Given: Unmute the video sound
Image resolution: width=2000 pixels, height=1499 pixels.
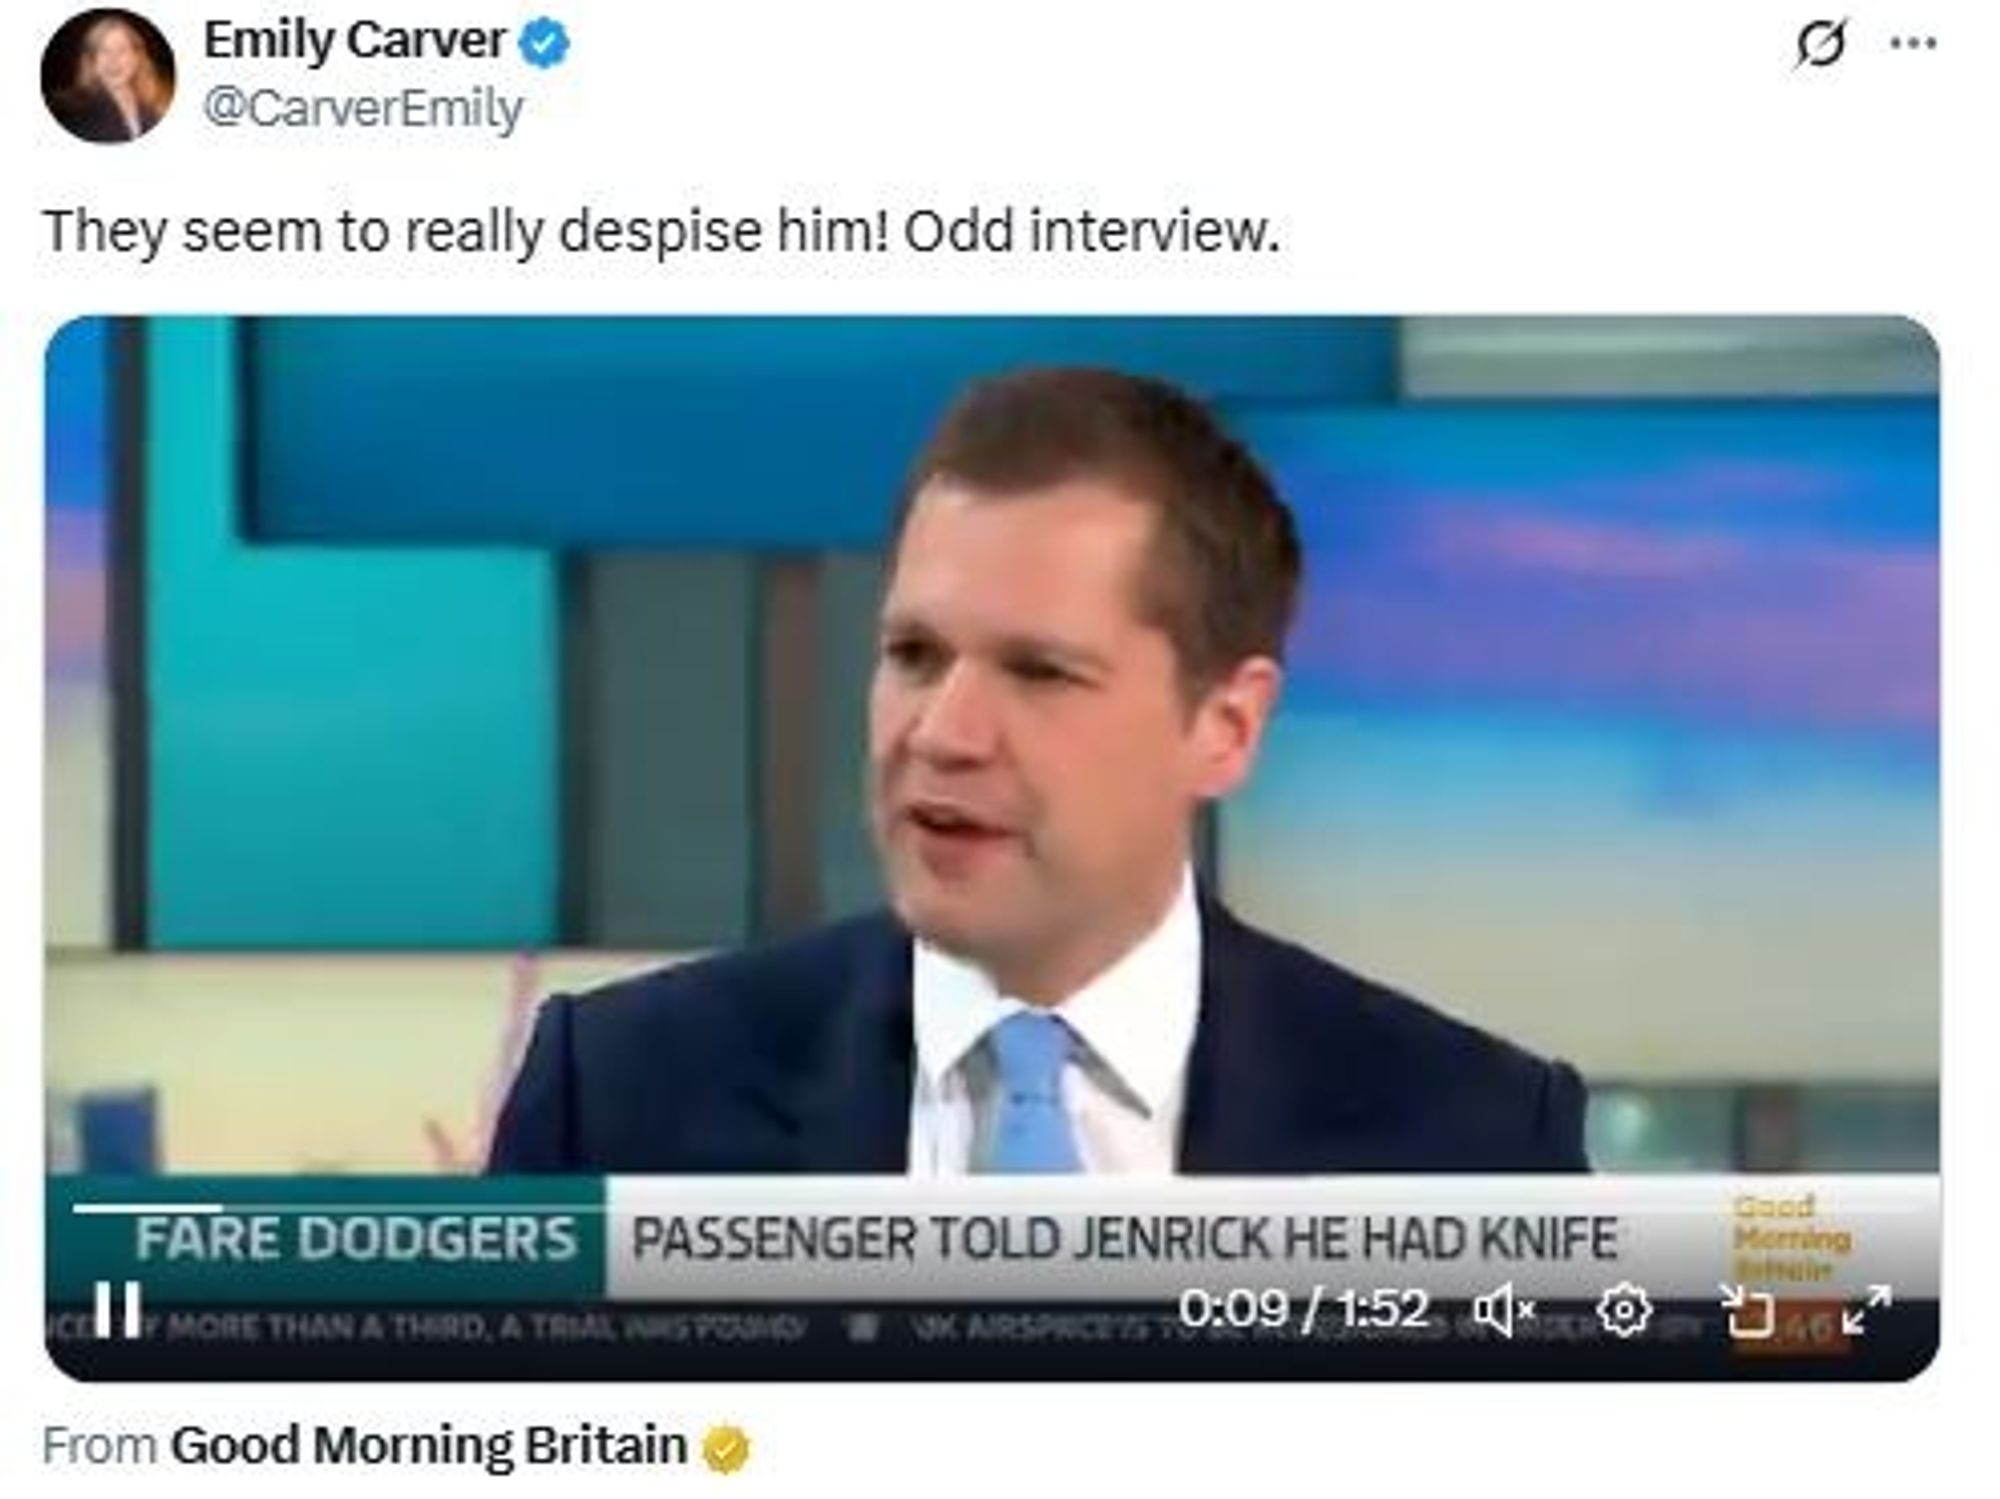Looking at the screenshot, I should coord(1505,1310).
